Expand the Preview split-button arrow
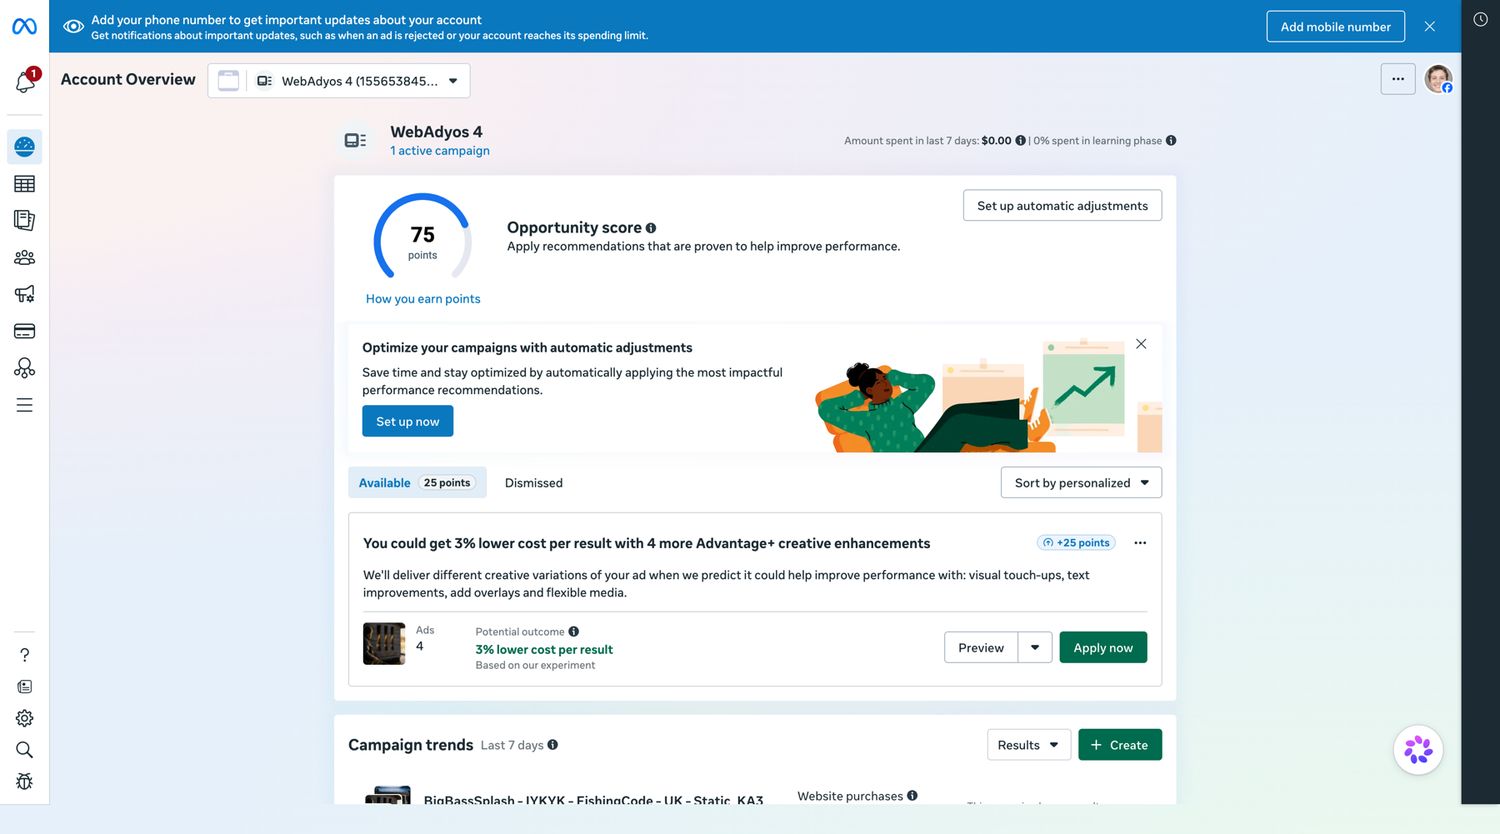Image resolution: width=1500 pixels, height=834 pixels. [x=1035, y=648]
